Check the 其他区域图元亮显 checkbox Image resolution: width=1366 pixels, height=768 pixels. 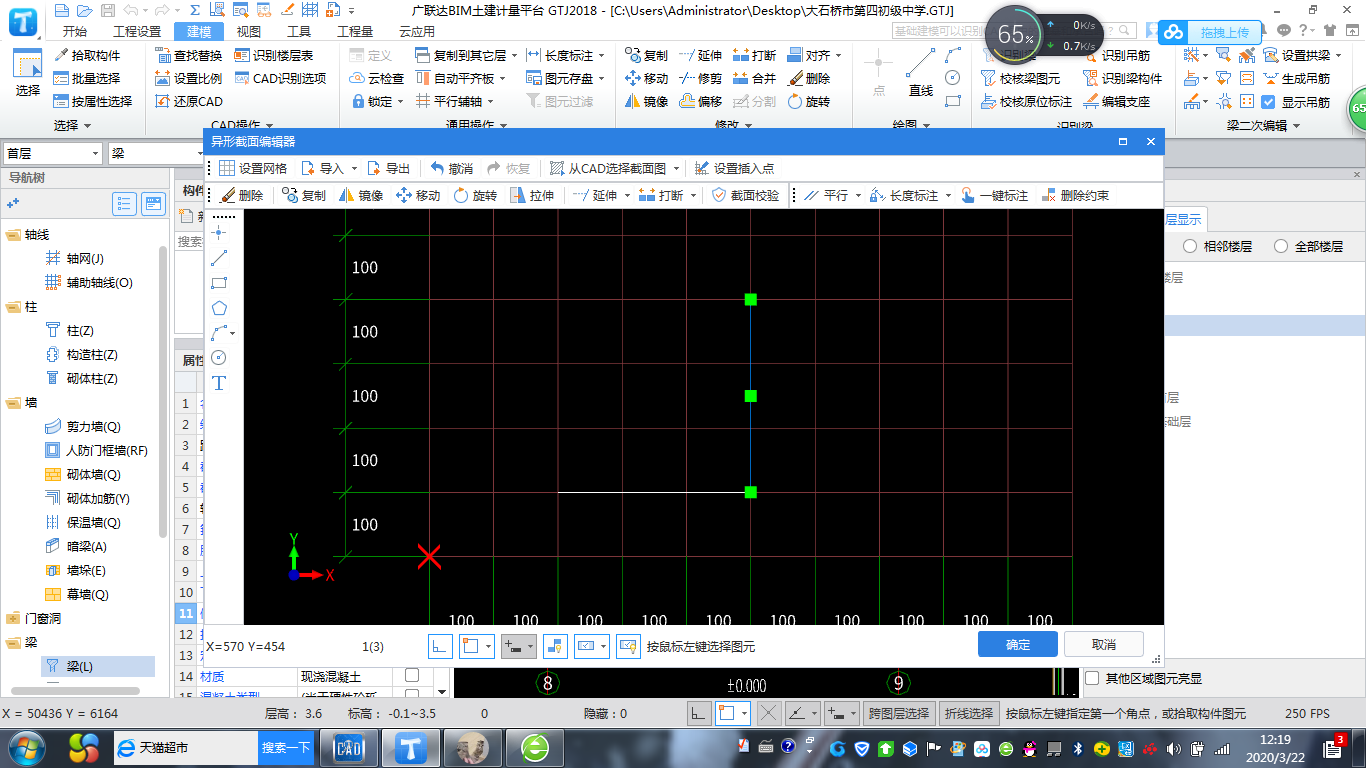click(x=1092, y=678)
